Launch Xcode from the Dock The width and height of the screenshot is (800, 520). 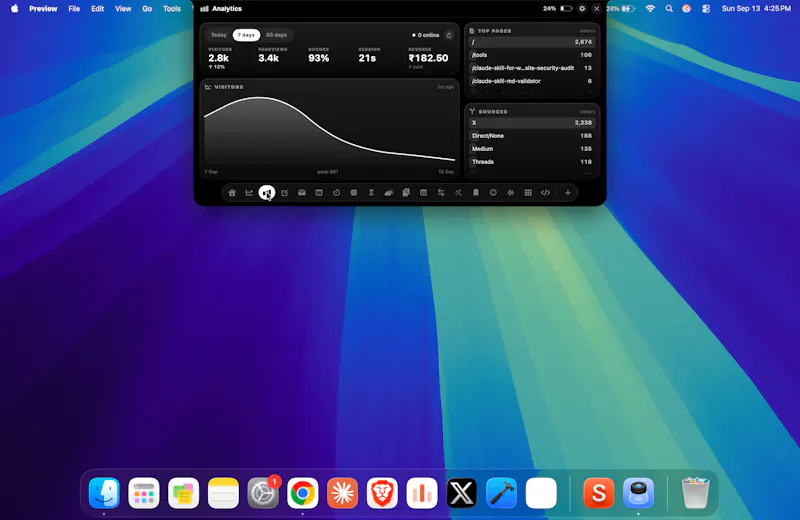click(x=502, y=493)
